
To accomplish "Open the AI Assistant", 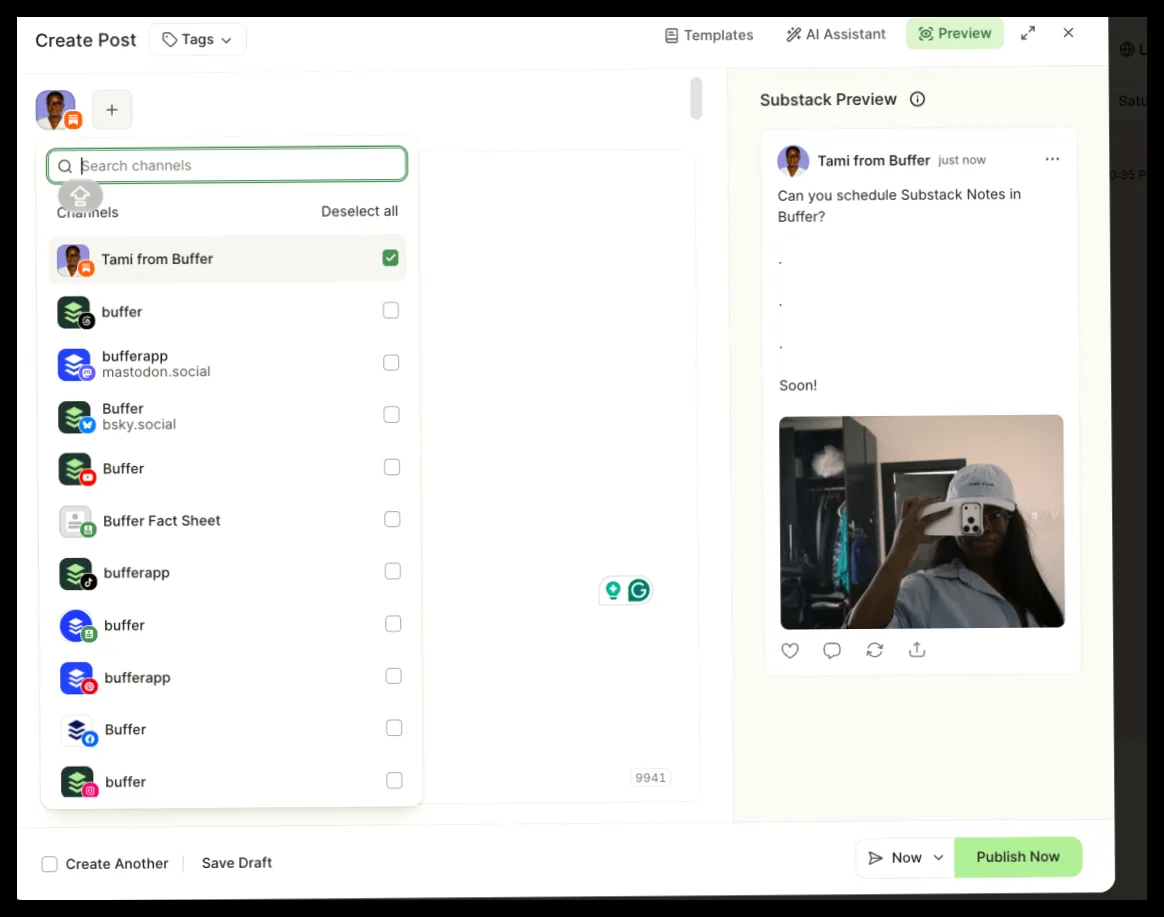I will point(836,34).
